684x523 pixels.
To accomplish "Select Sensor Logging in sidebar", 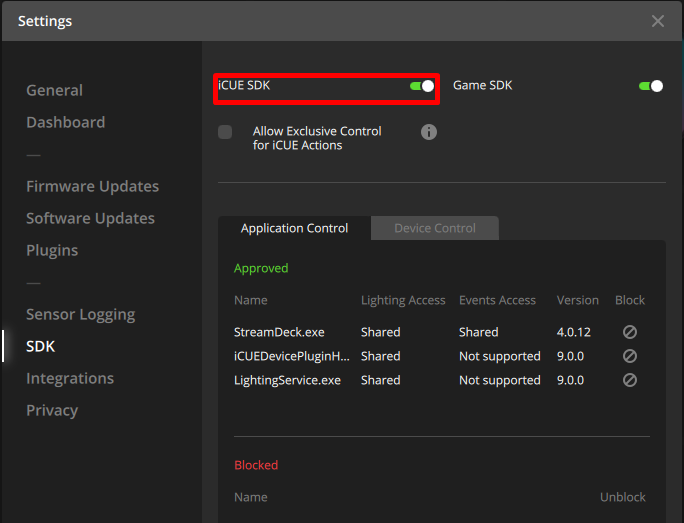I will click(80, 314).
